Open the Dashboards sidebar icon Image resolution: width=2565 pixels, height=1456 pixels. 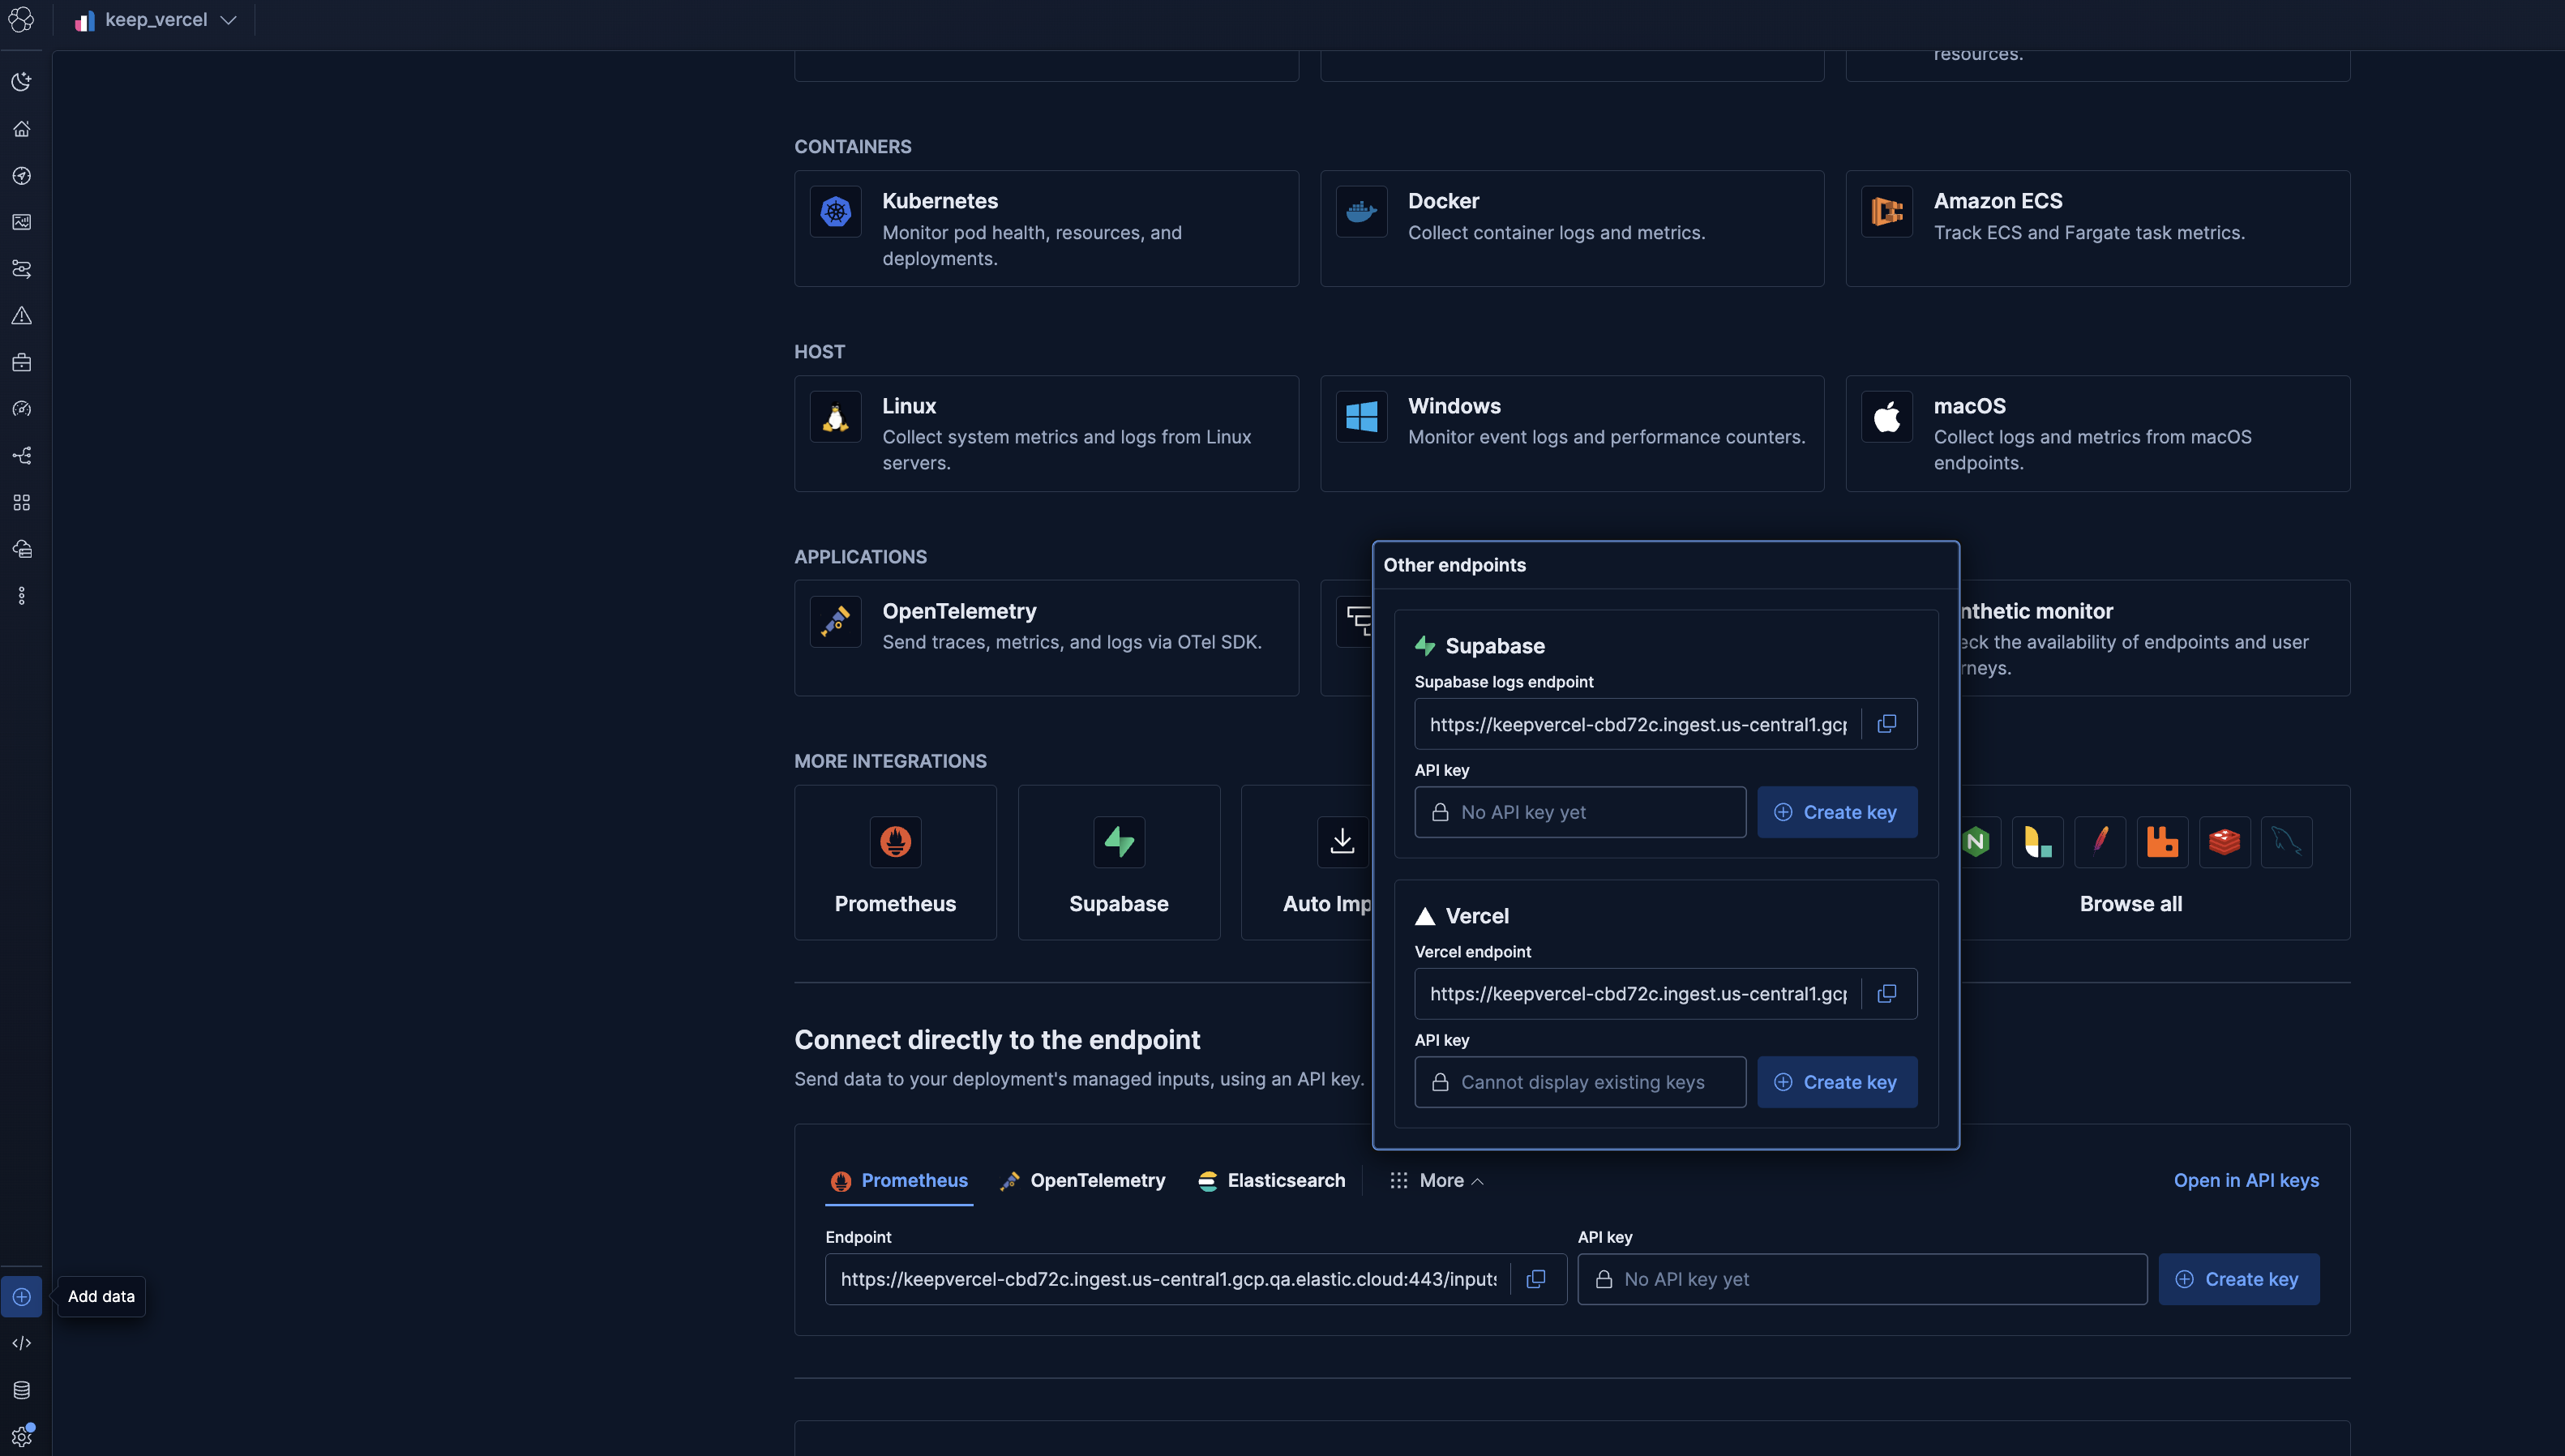(21, 222)
